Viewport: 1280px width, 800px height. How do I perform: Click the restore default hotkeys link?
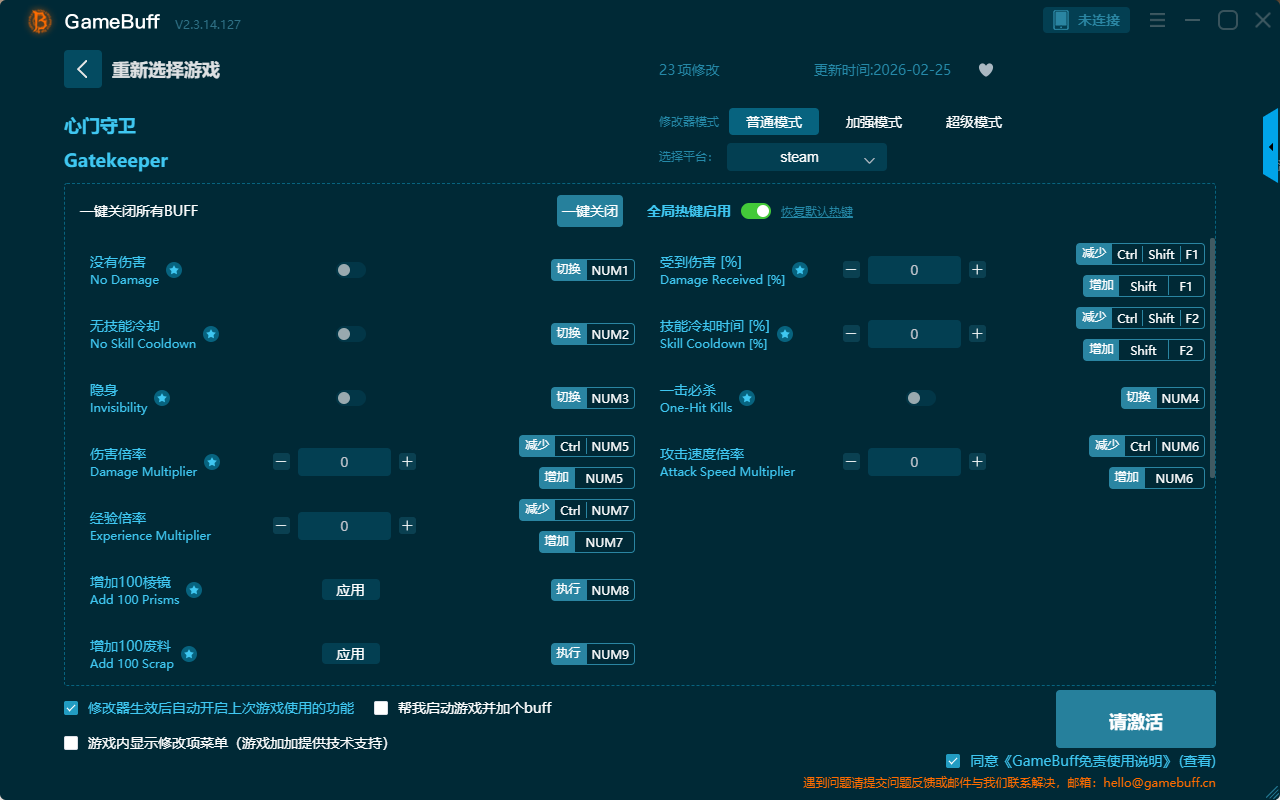click(x=816, y=212)
